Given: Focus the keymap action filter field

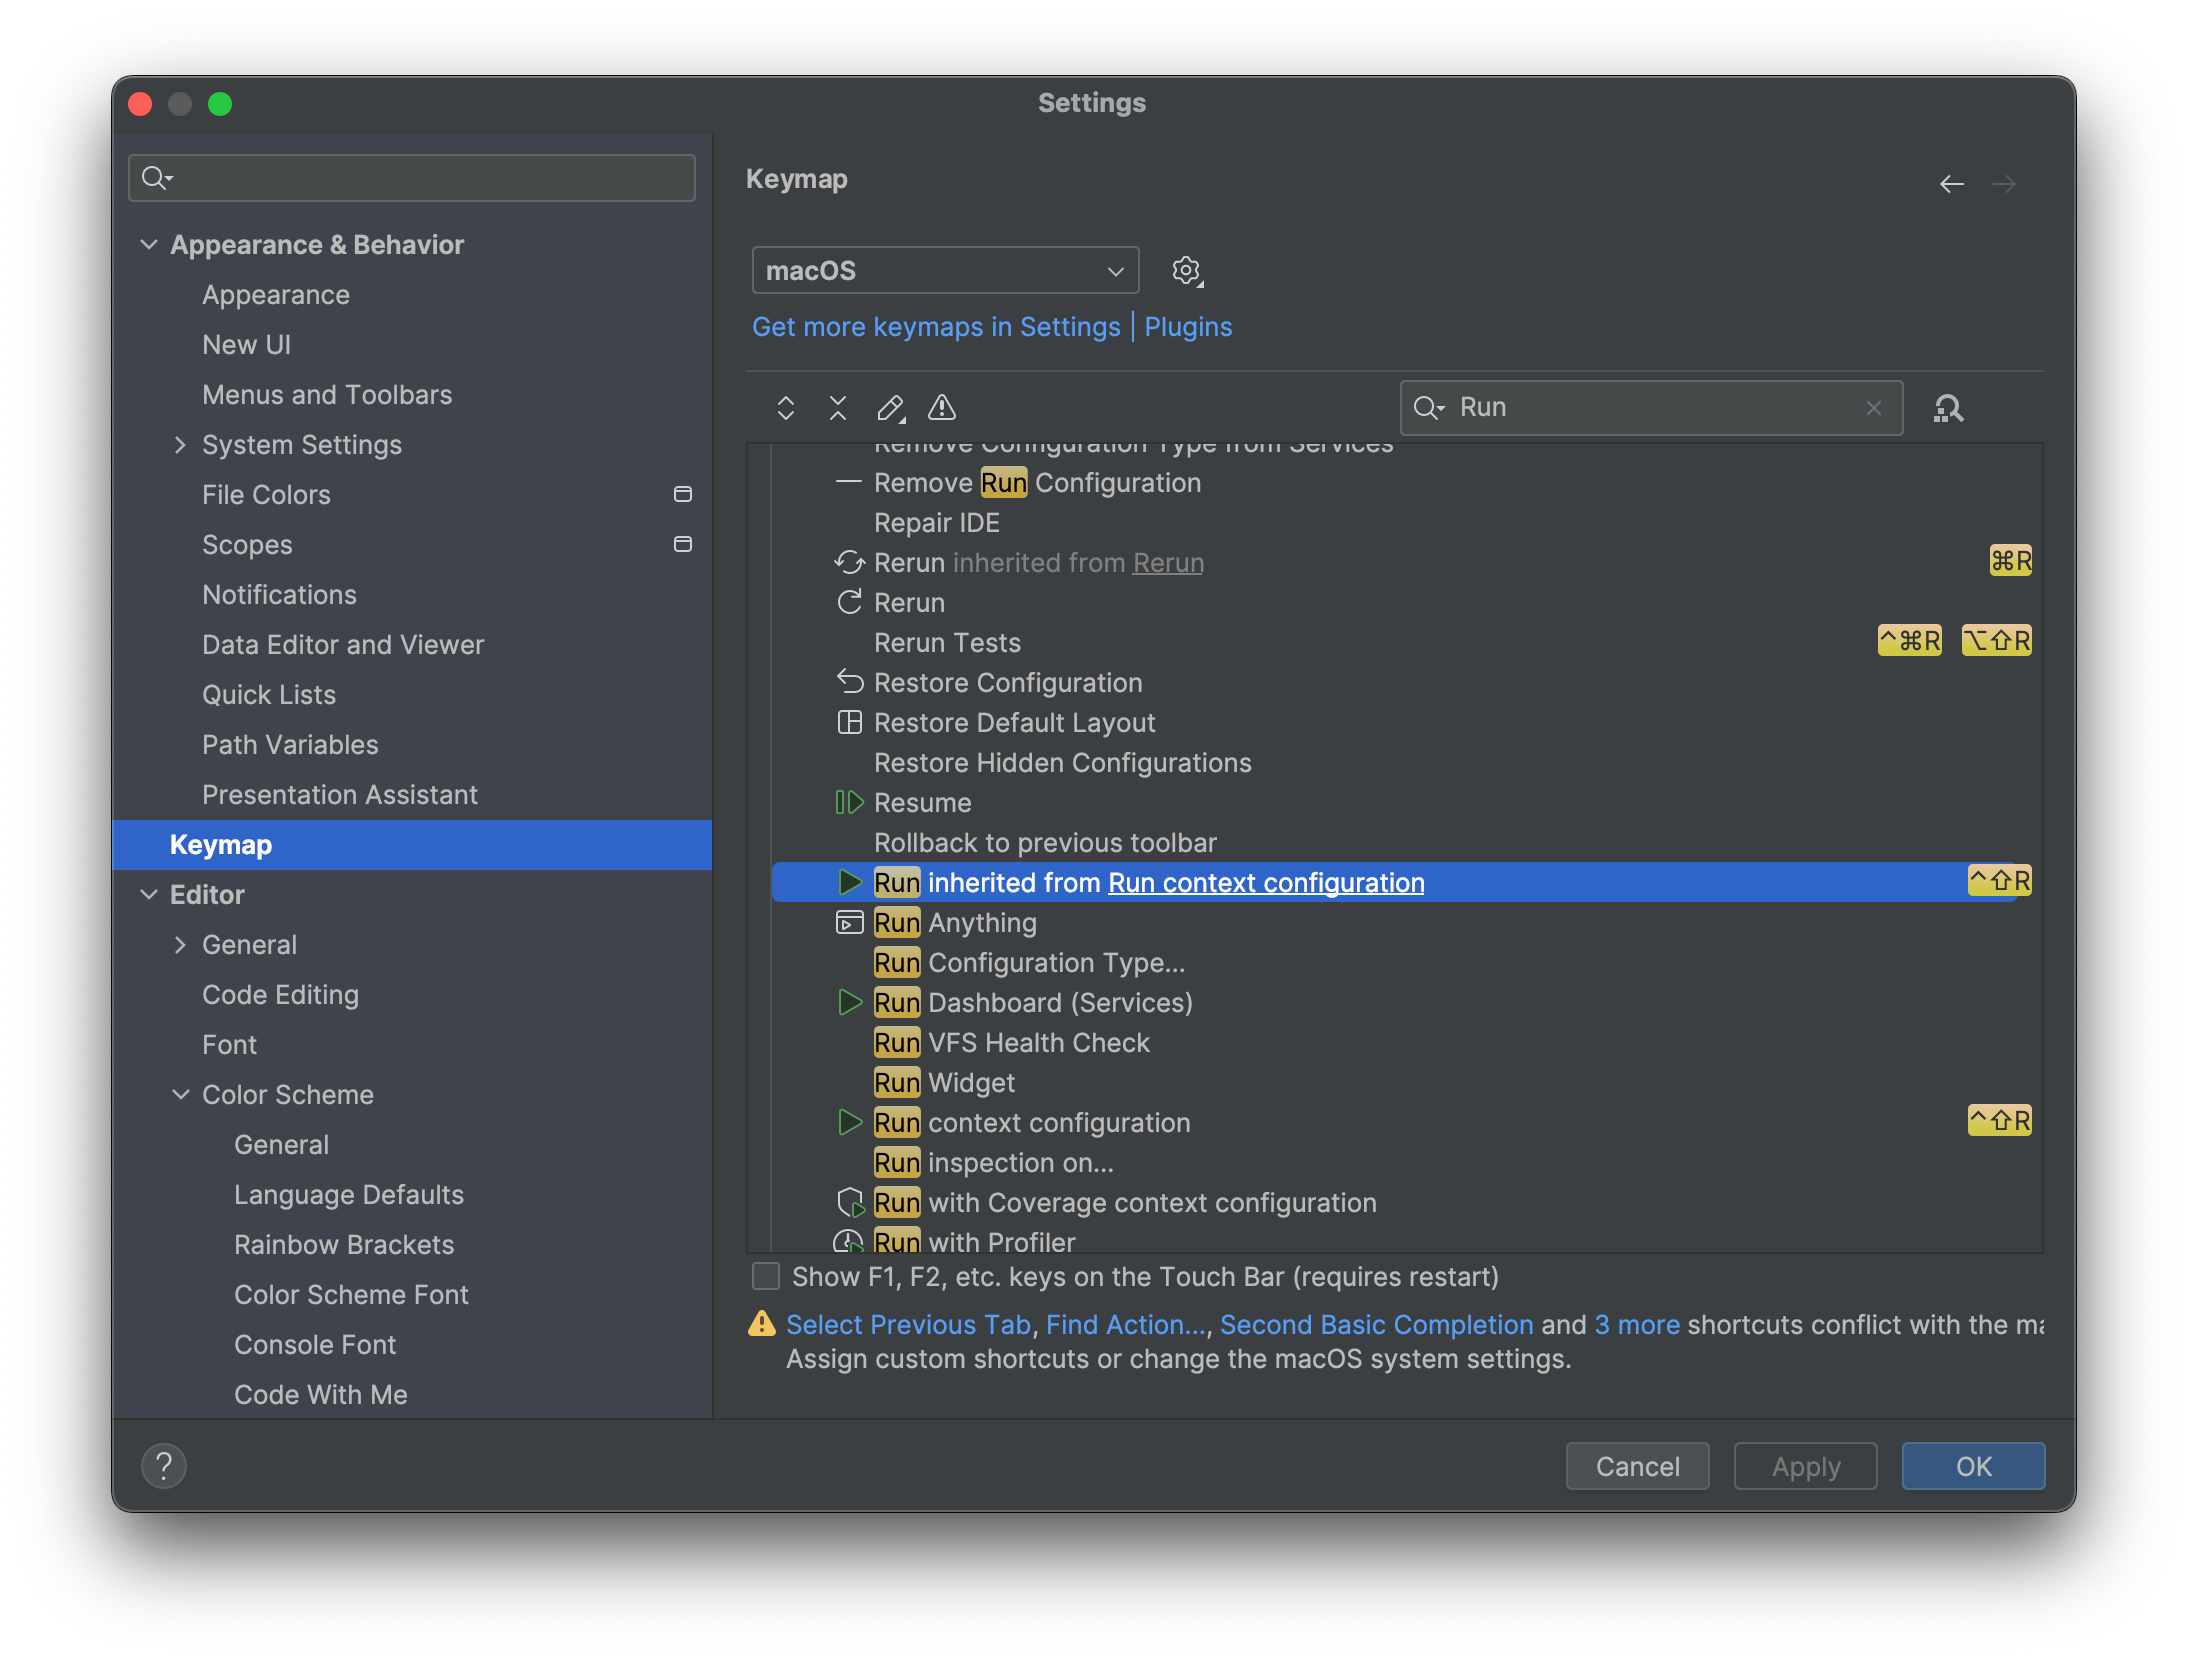Looking at the screenshot, I should tap(1651, 408).
